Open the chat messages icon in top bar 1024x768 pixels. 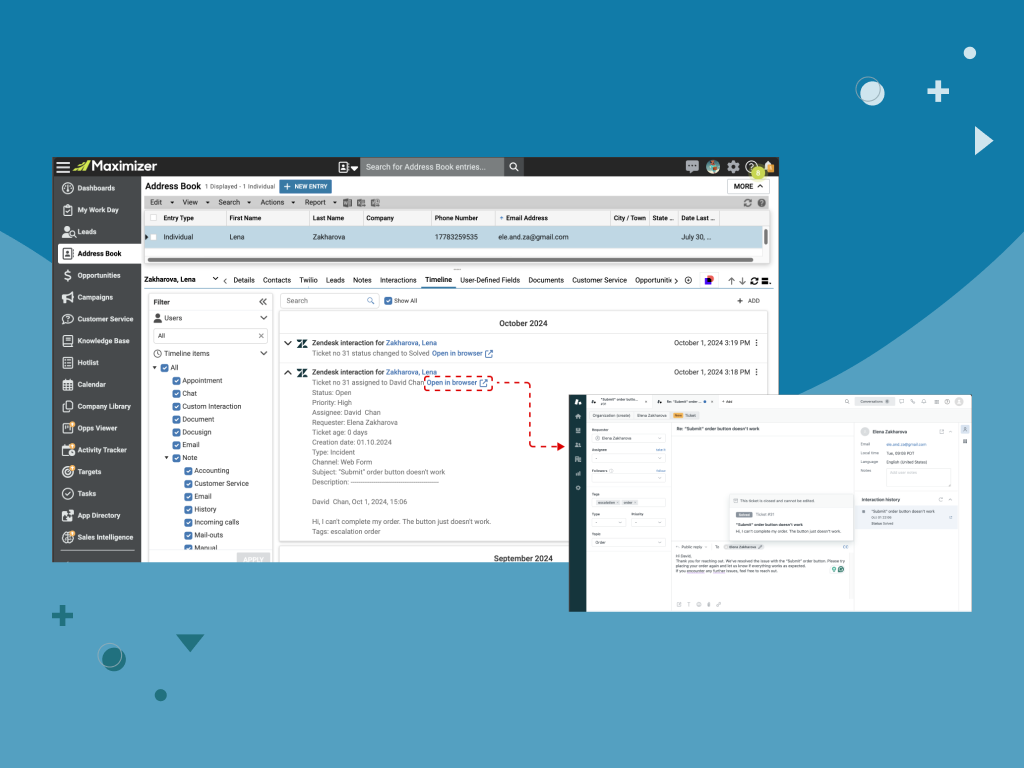click(x=692, y=167)
